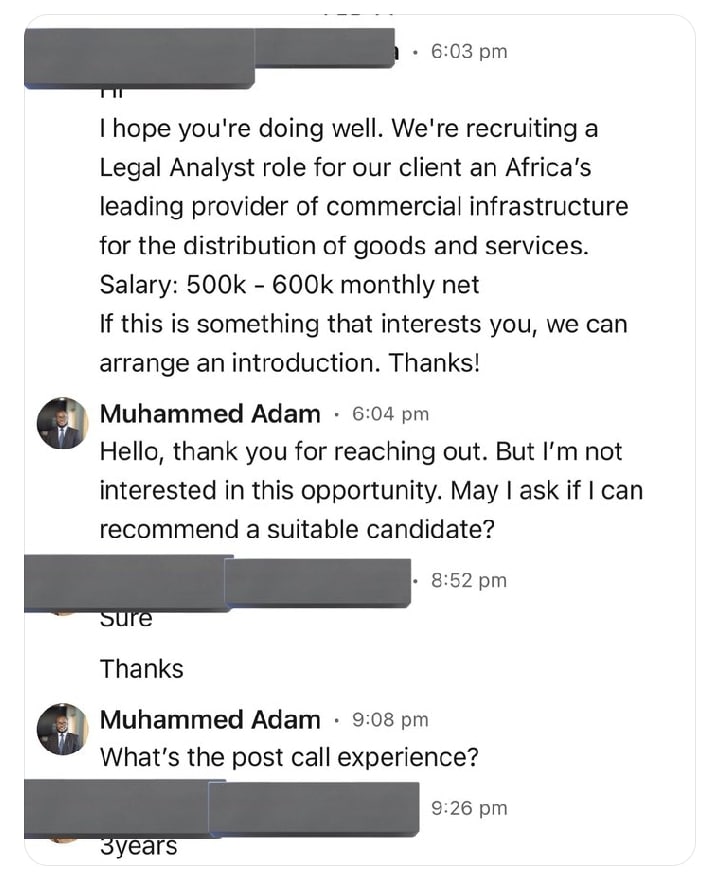Click the "arrange an introduction. Thanks!" line
Image resolution: width=720 pixels, height=888 pixels.
pyautogui.click(x=289, y=363)
